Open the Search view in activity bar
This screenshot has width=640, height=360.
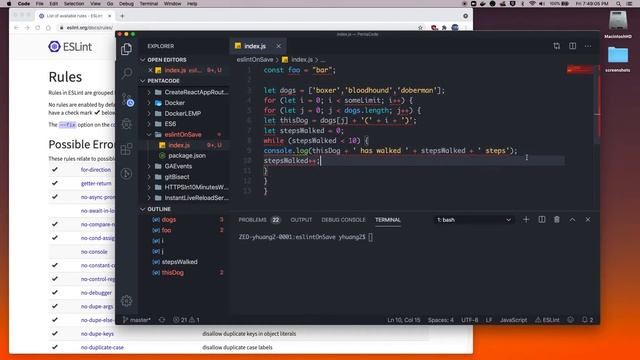127,73
